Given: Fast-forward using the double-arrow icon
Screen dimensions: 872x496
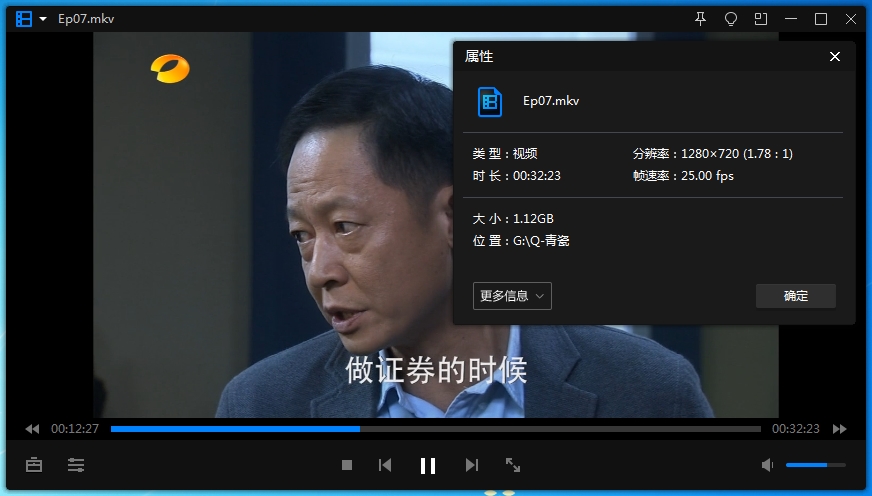Looking at the screenshot, I should click(840, 429).
